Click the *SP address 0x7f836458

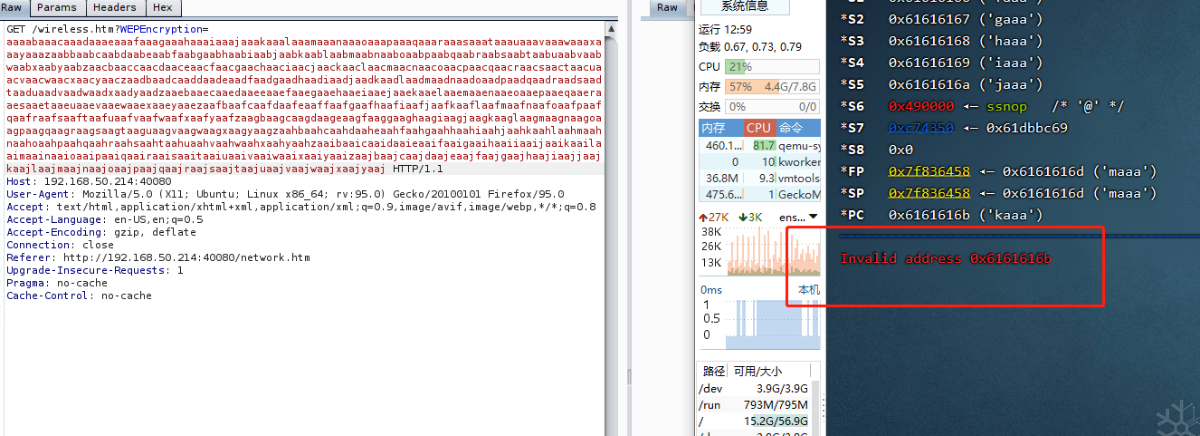coord(929,193)
